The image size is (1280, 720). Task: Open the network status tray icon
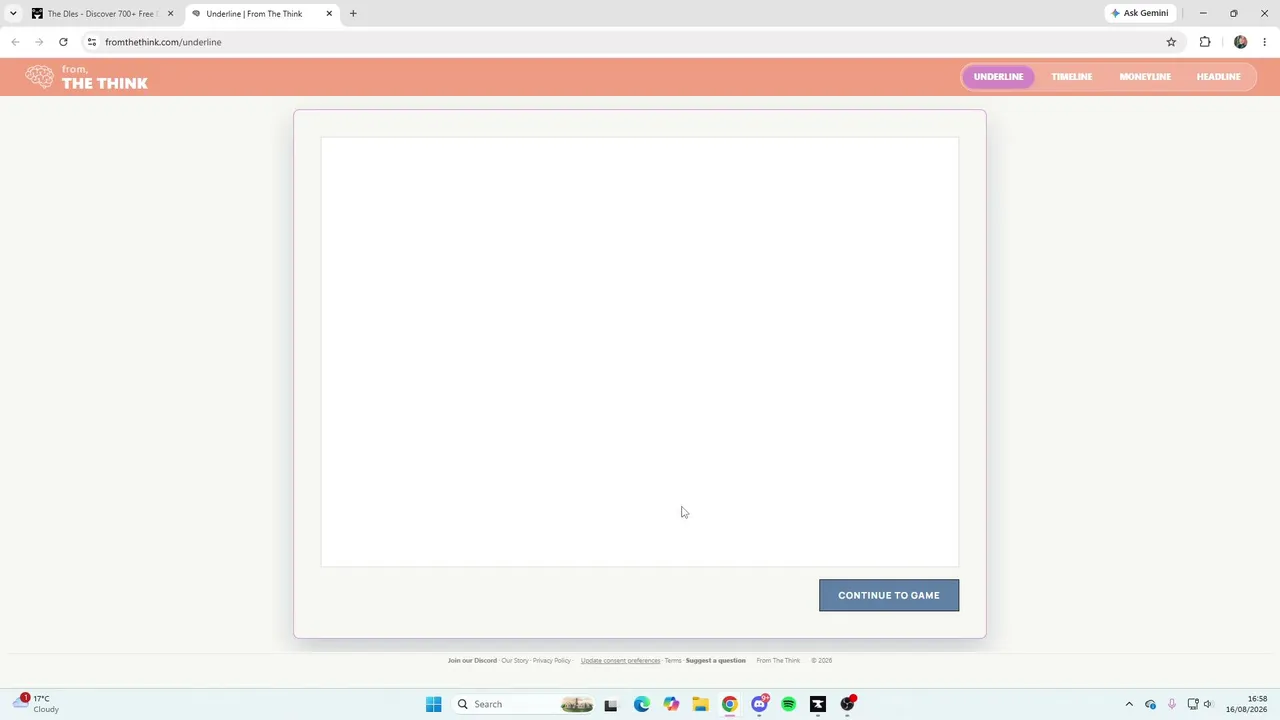[x=1193, y=704]
